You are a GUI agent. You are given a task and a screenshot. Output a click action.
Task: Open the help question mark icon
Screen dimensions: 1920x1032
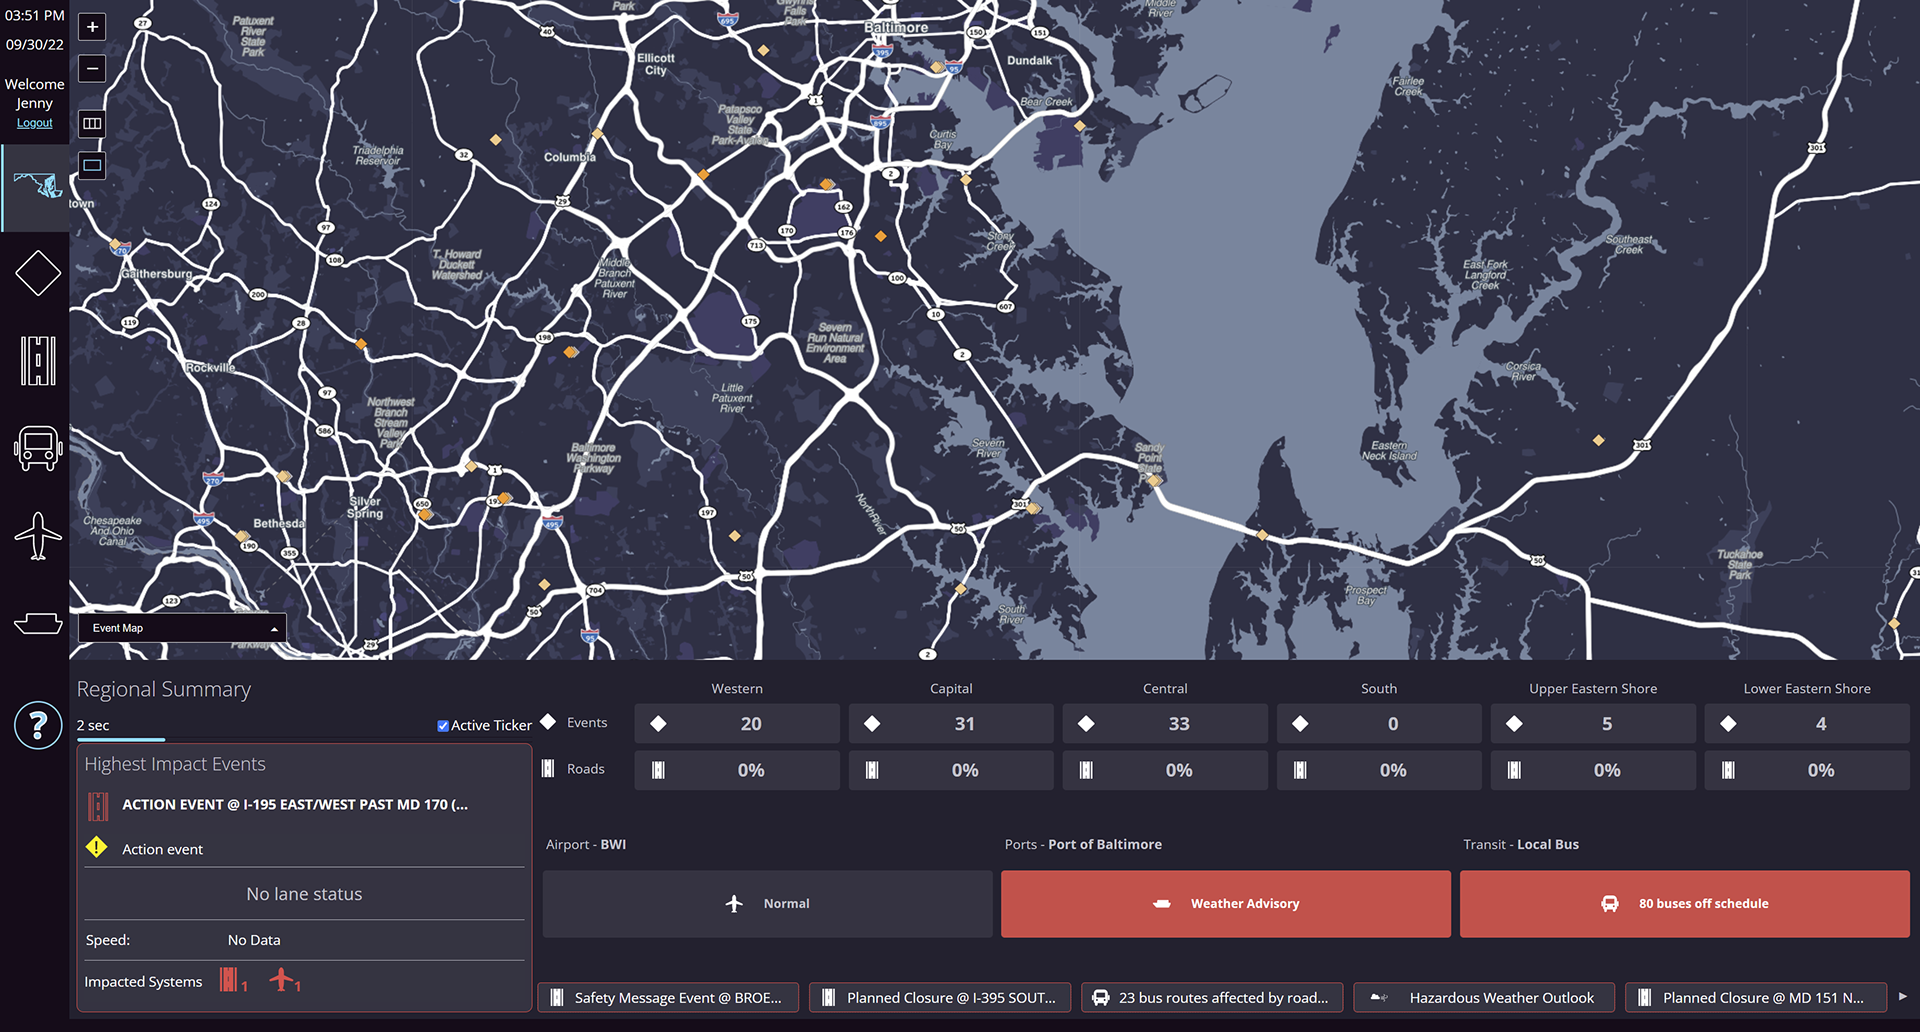pyautogui.click(x=38, y=724)
